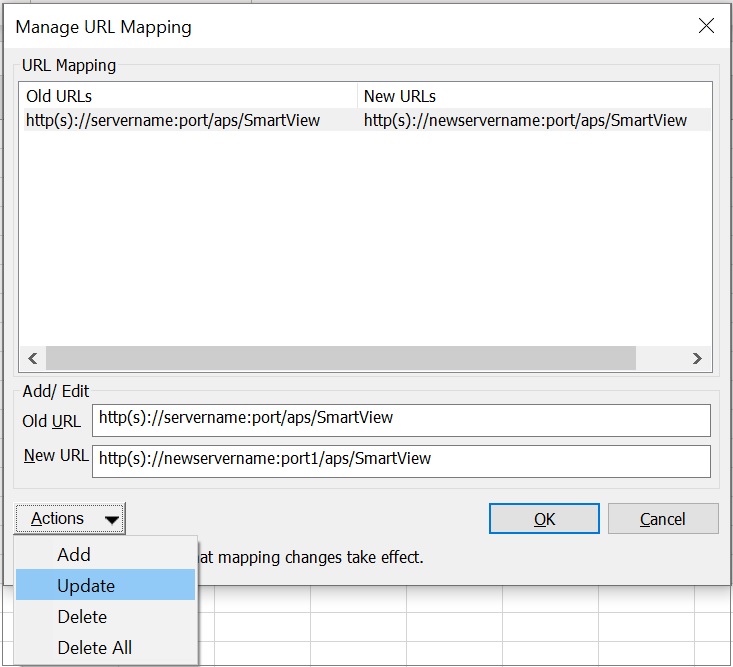Click the right arrow of horizontal scrollbar
This screenshot has height=667, width=733.
[697, 358]
